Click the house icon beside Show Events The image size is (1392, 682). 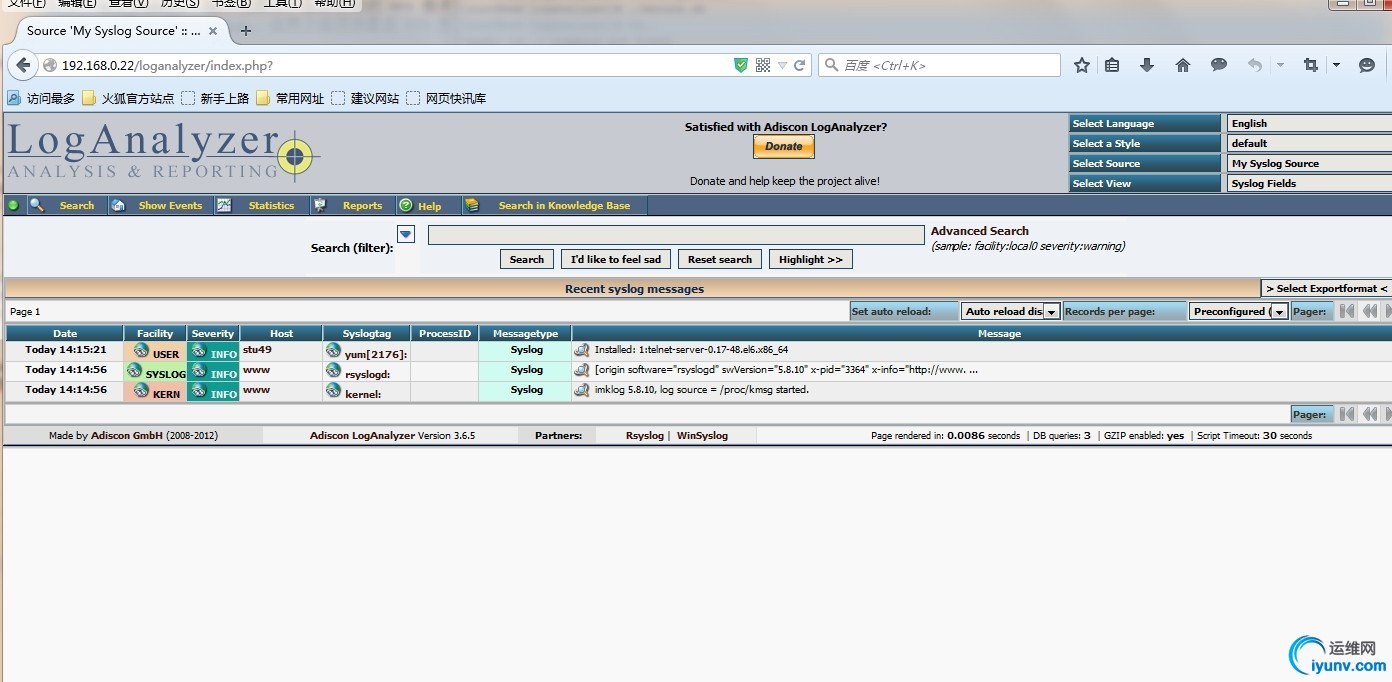pos(118,205)
